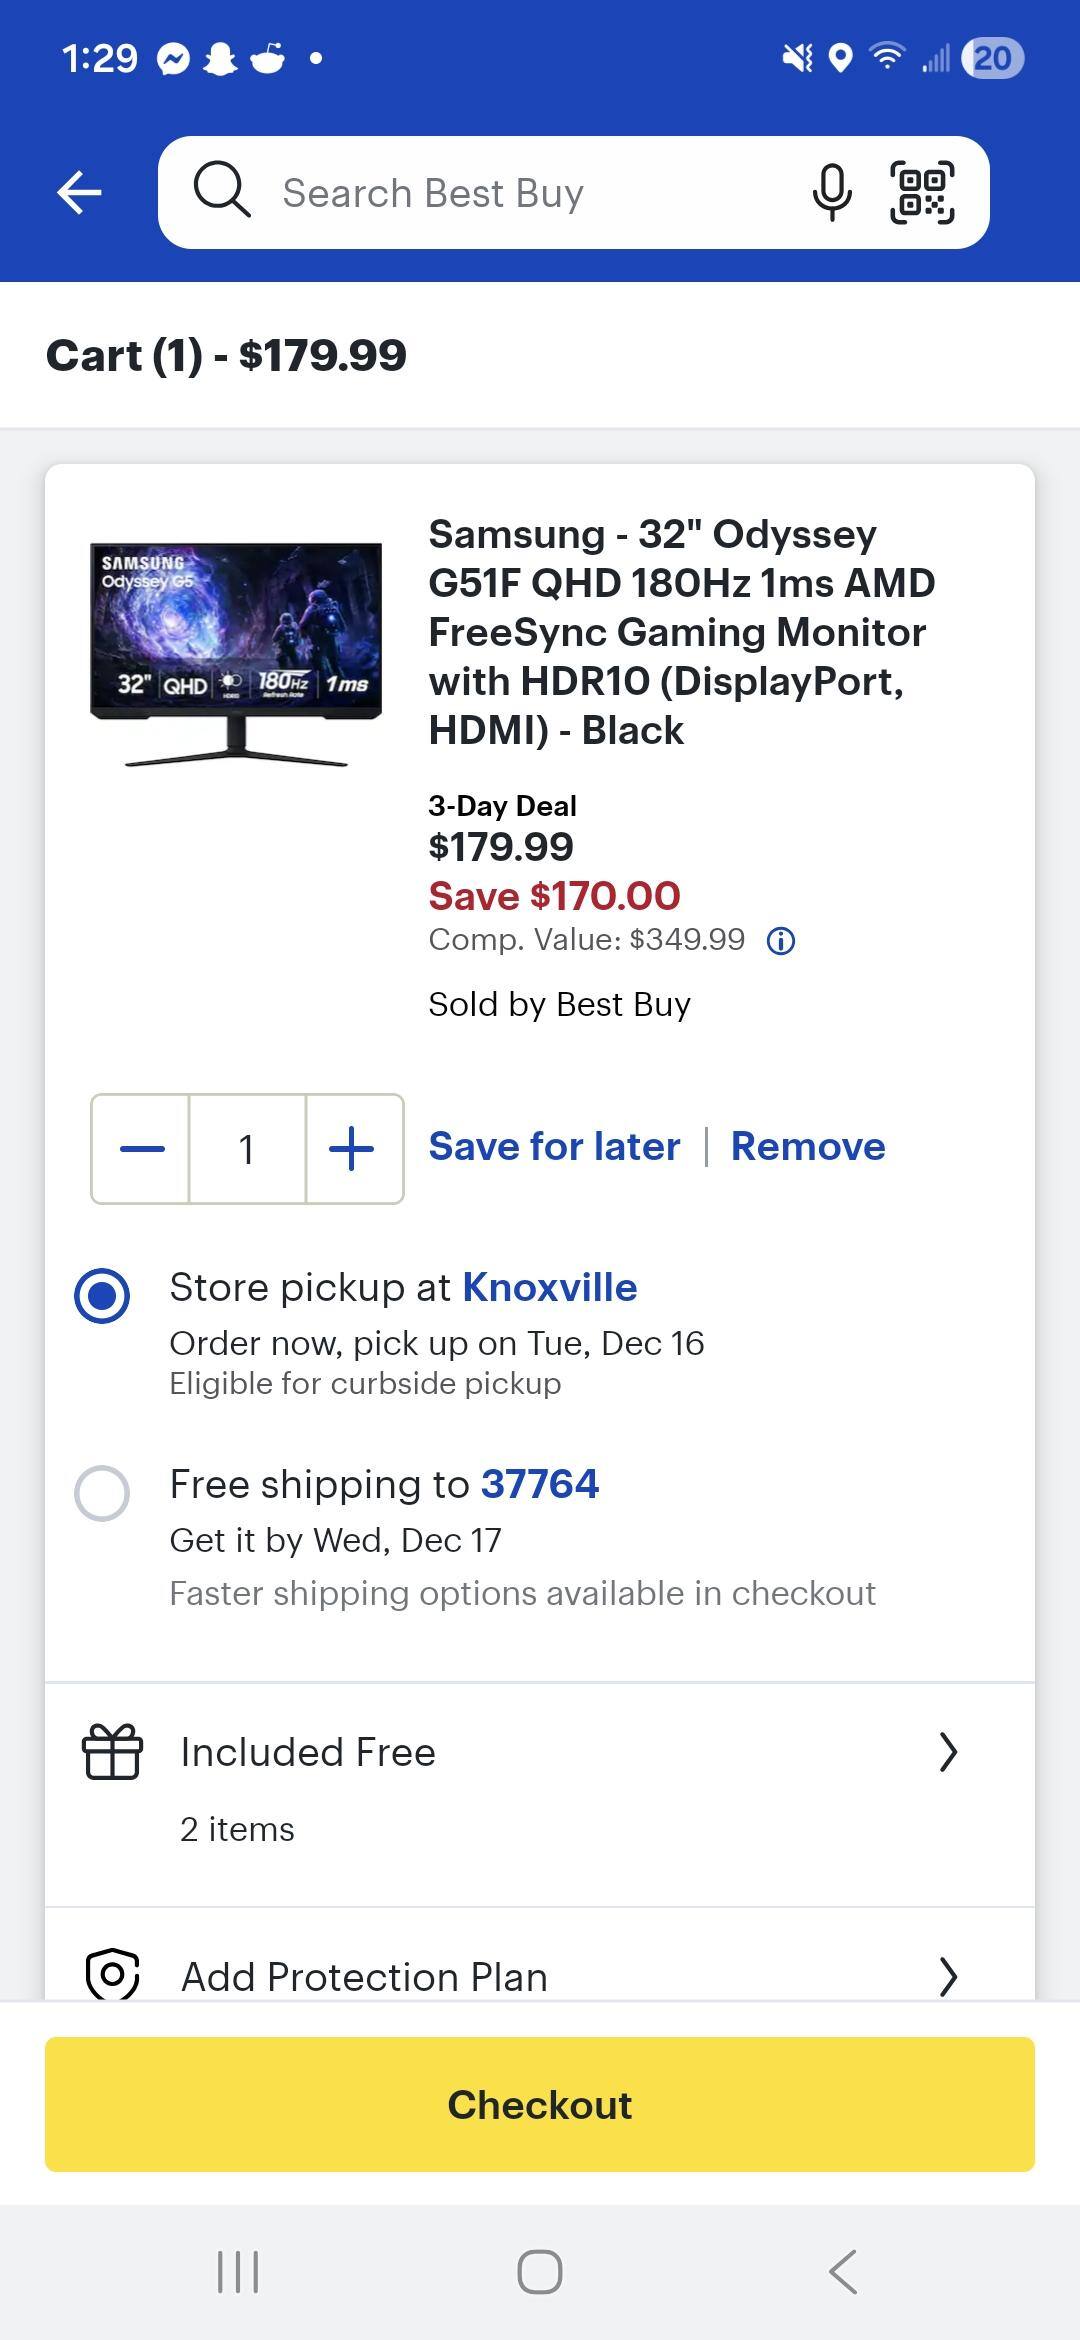Tap the back arrow in header
1080x2340 pixels.
pyautogui.click(x=80, y=192)
